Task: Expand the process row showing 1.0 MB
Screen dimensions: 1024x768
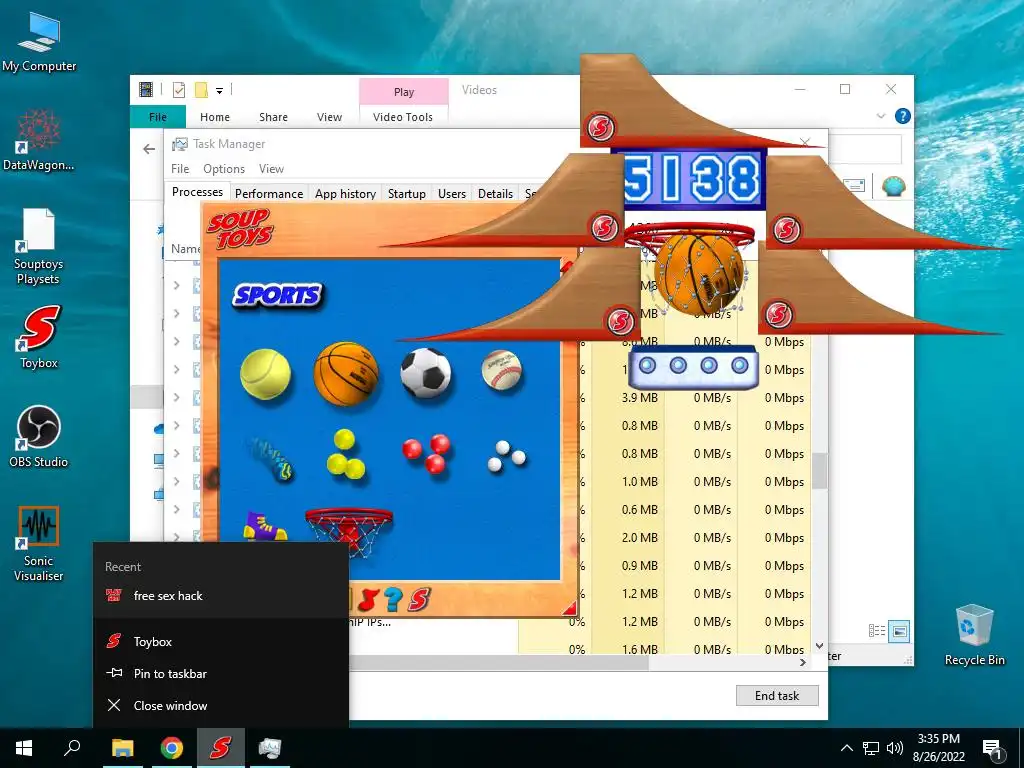Action: (x=176, y=481)
